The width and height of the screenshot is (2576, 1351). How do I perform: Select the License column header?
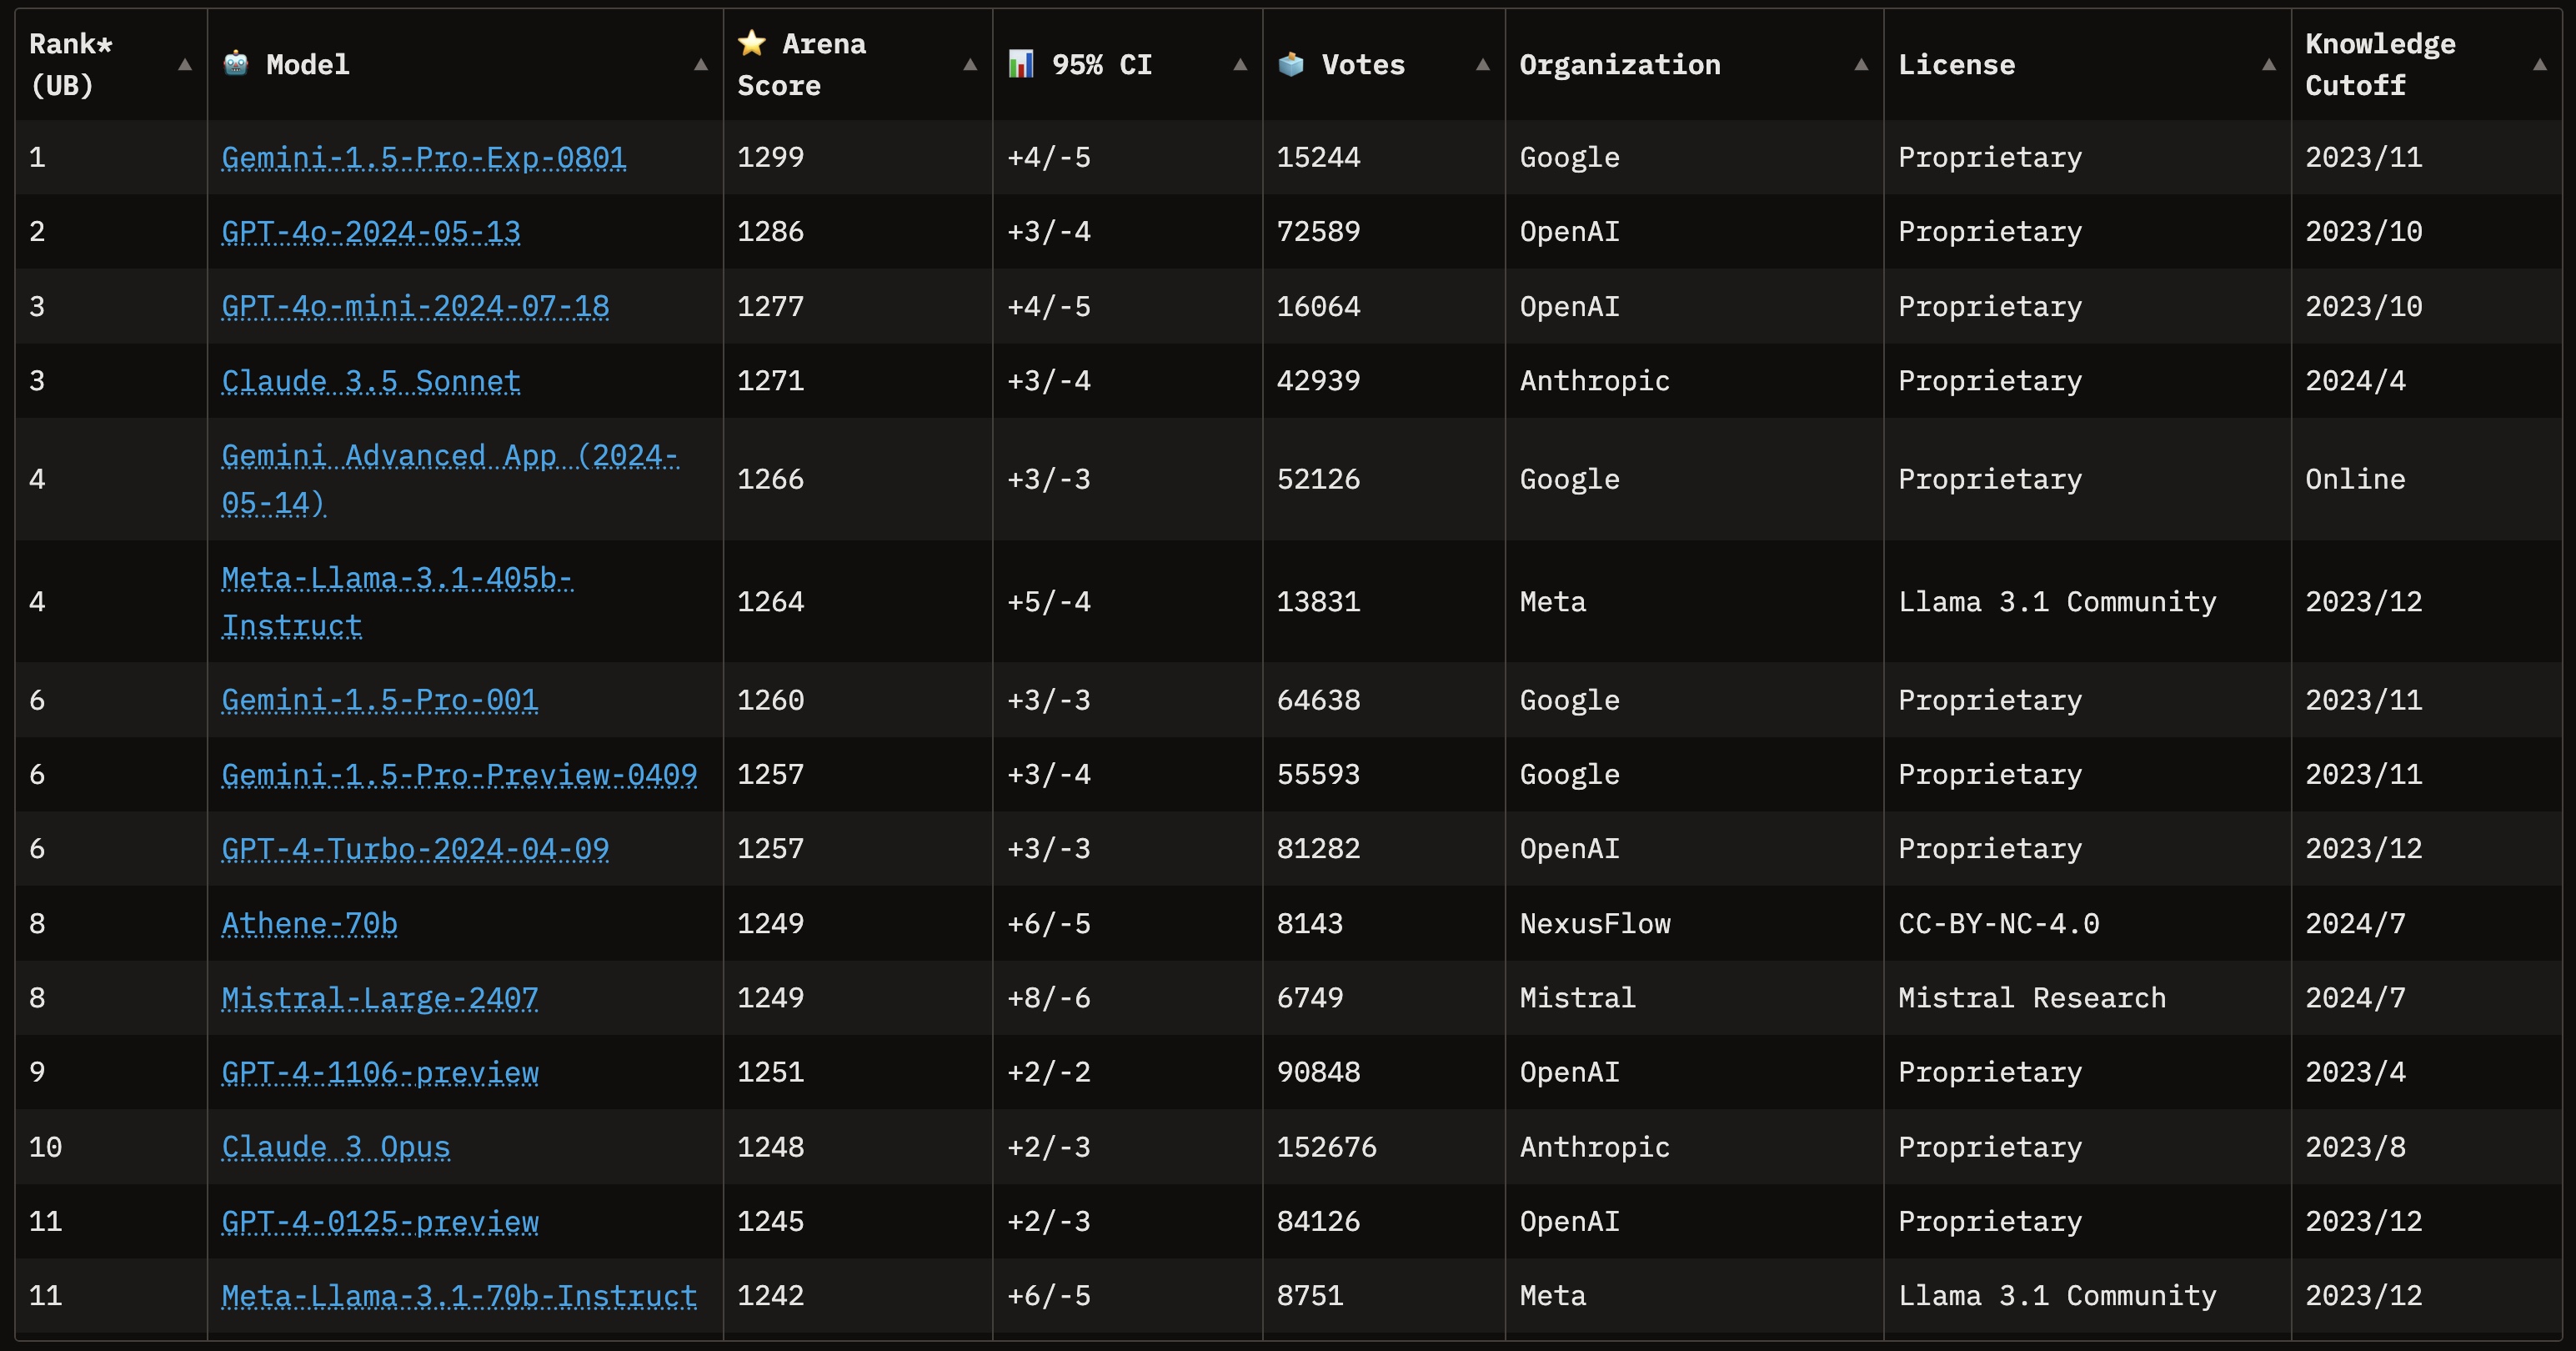point(1956,64)
